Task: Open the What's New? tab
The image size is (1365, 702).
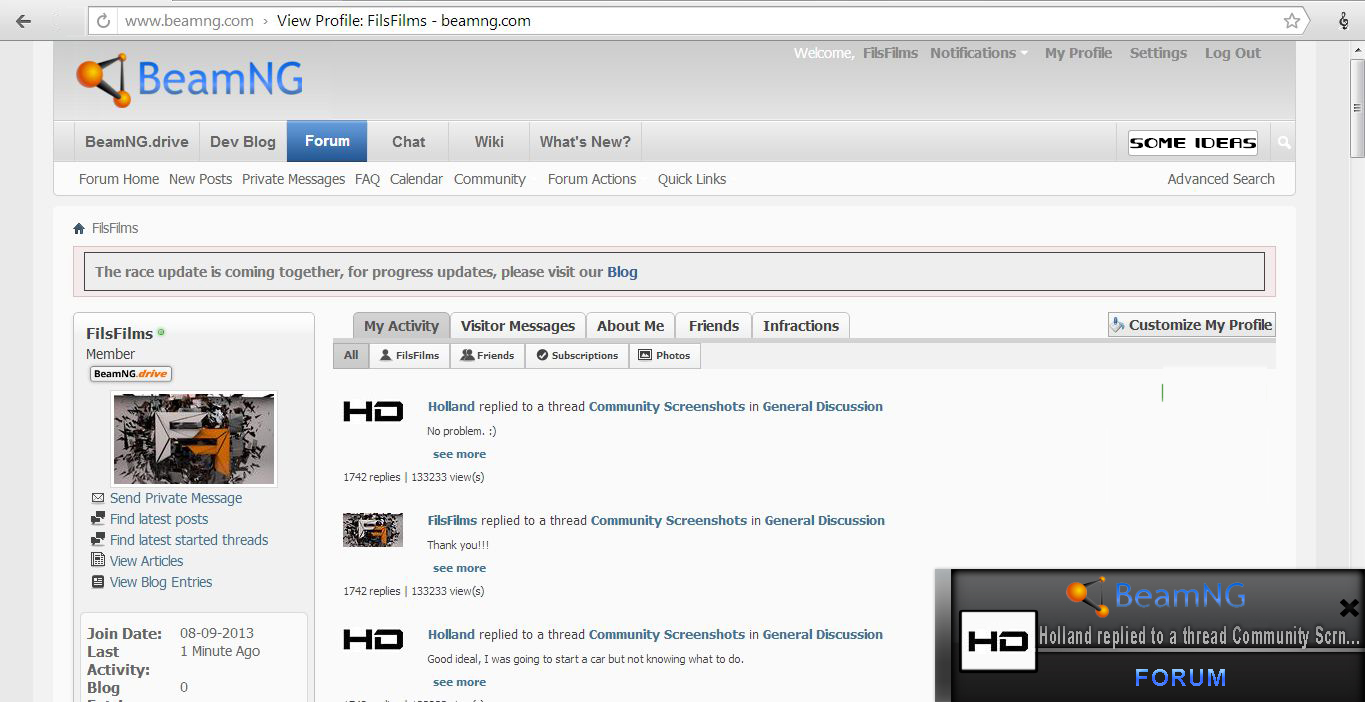Action: (585, 142)
